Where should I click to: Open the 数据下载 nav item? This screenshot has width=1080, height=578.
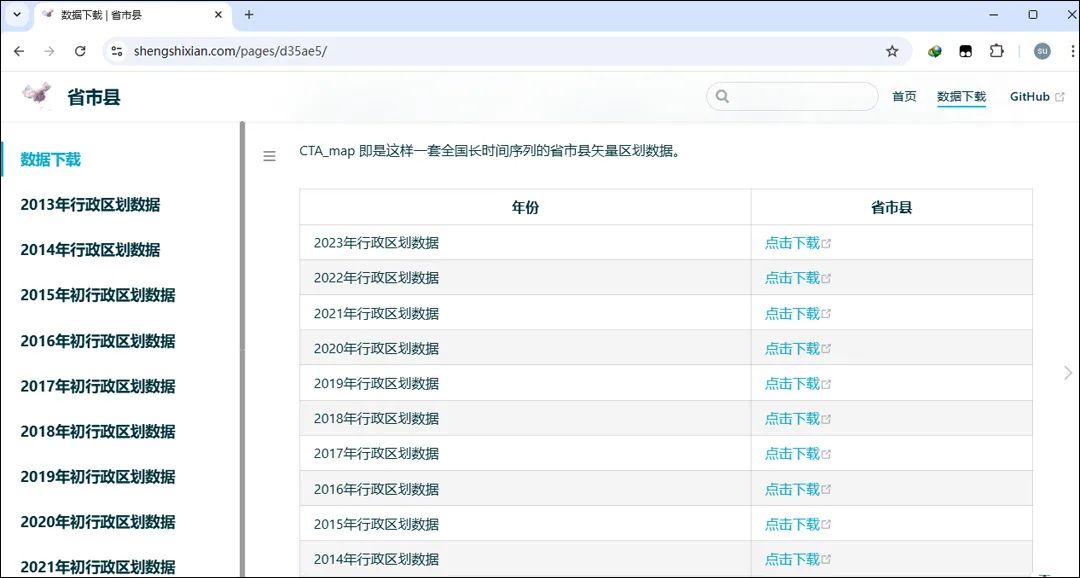click(961, 96)
